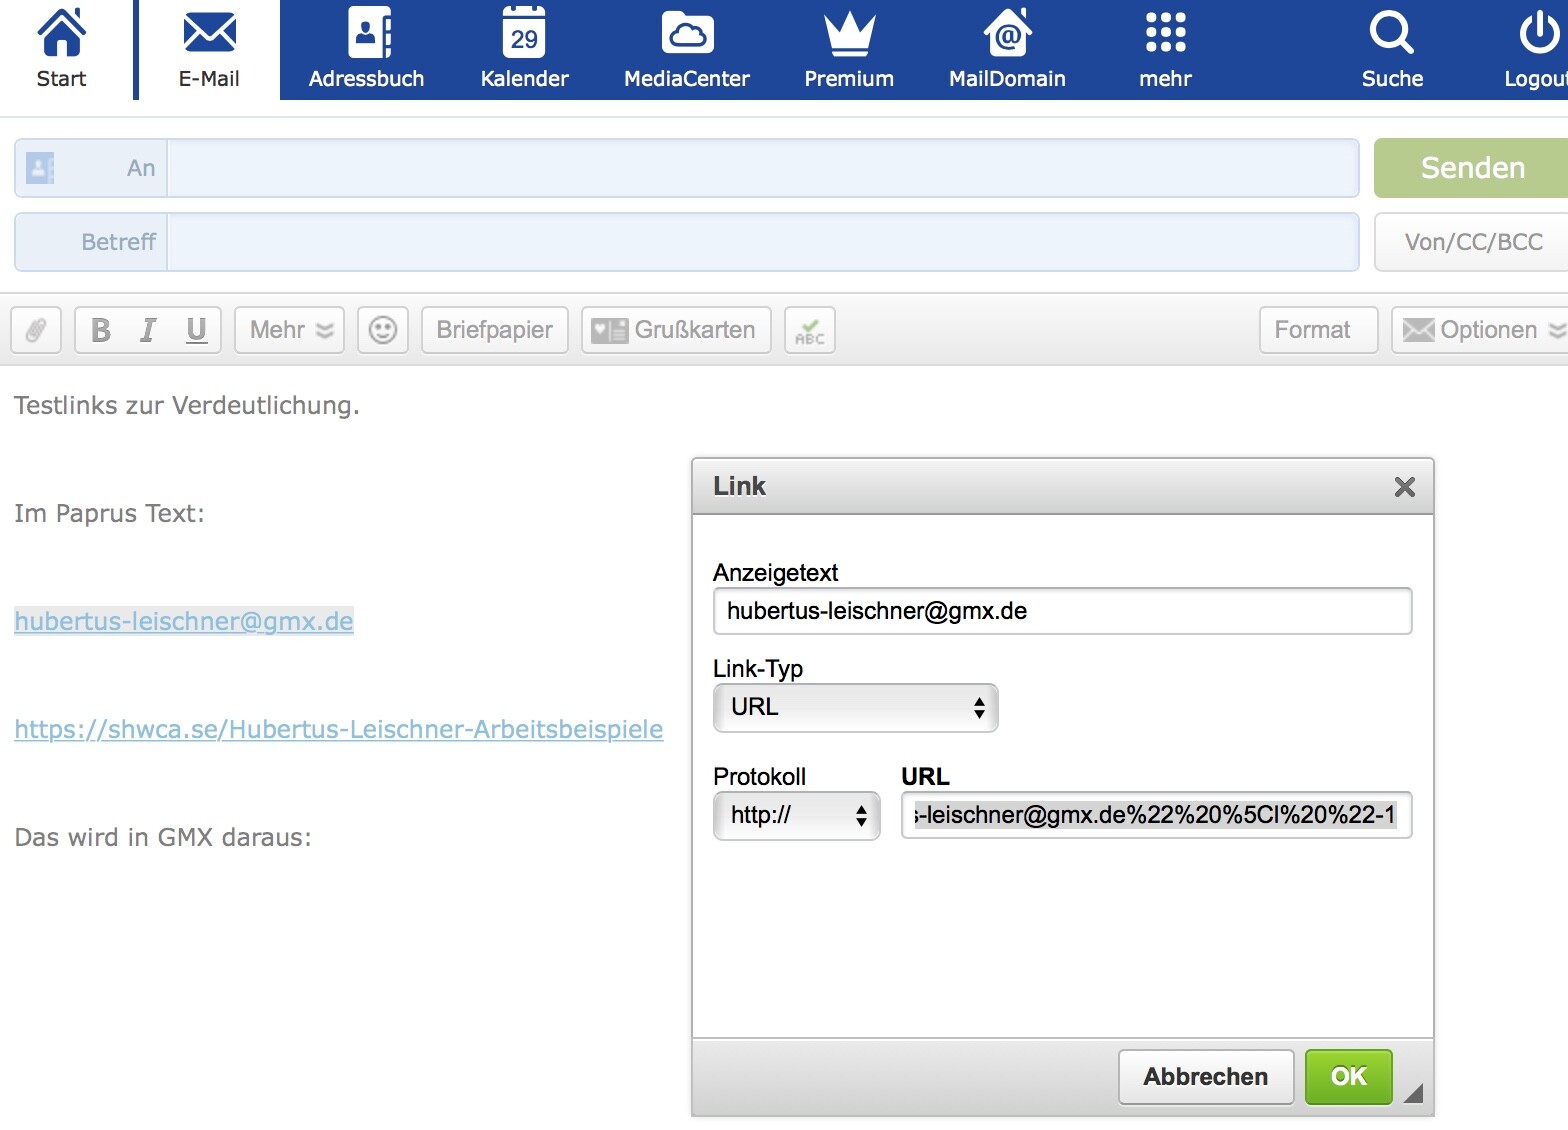
Task: Open the mehr grid menu
Action: click(x=1165, y=49)
